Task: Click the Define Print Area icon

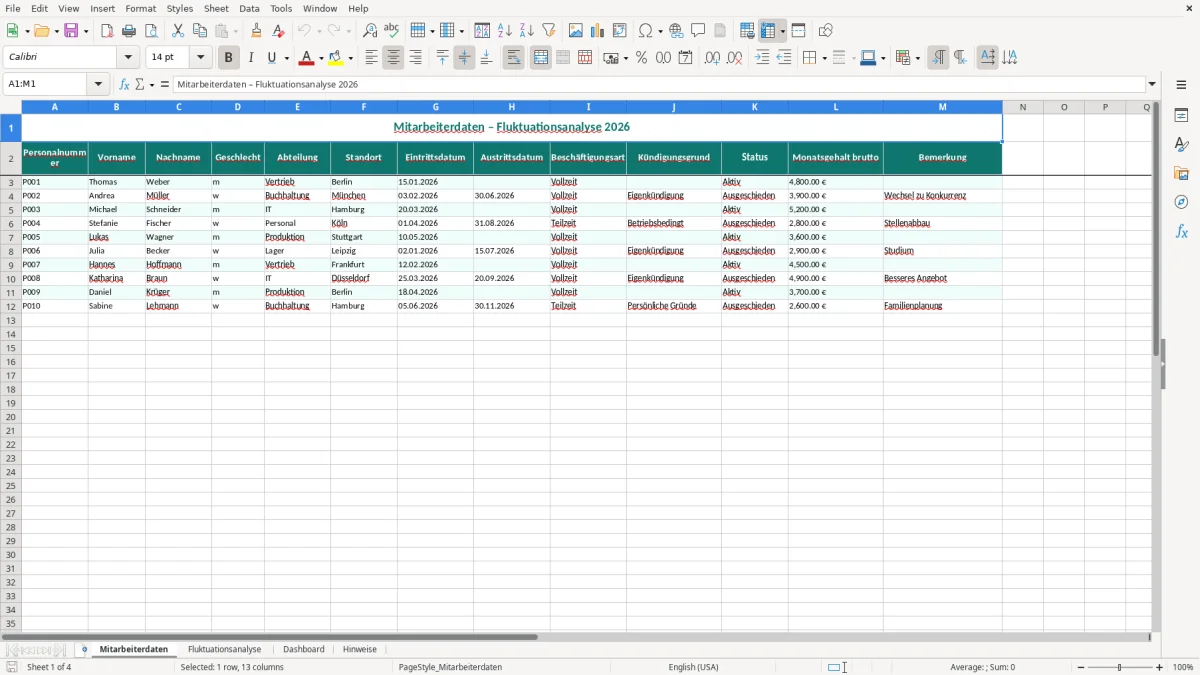Action: 747,31
